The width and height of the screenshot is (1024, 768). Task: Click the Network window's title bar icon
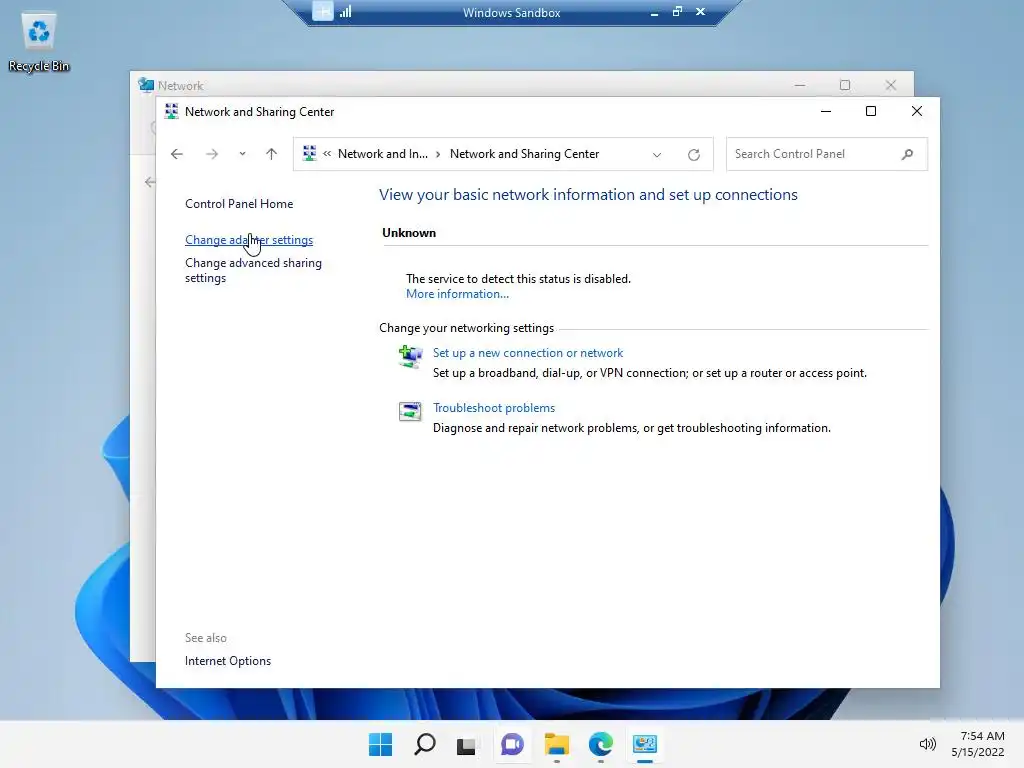pyautogui.click(x=146, y=85)
